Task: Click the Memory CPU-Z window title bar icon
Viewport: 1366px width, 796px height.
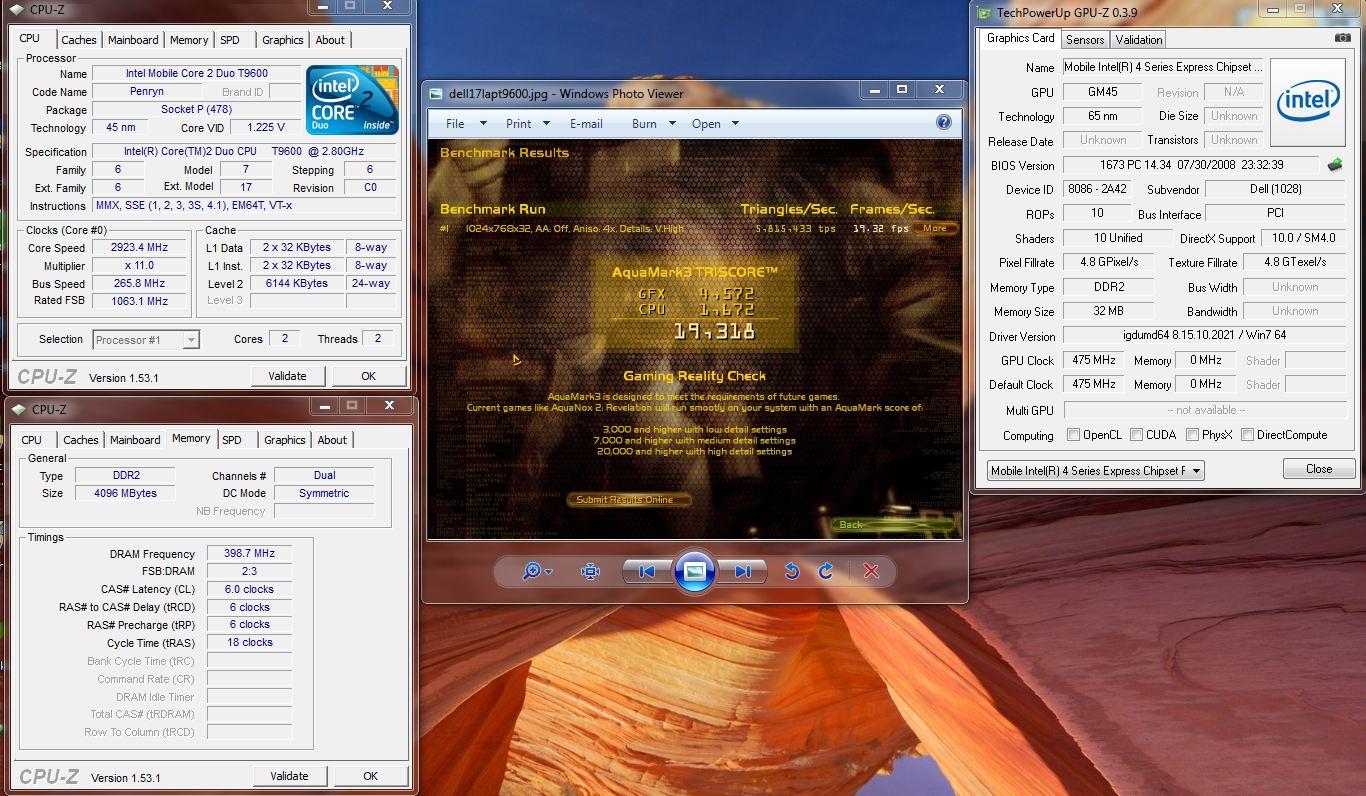Action: (18, 409)
